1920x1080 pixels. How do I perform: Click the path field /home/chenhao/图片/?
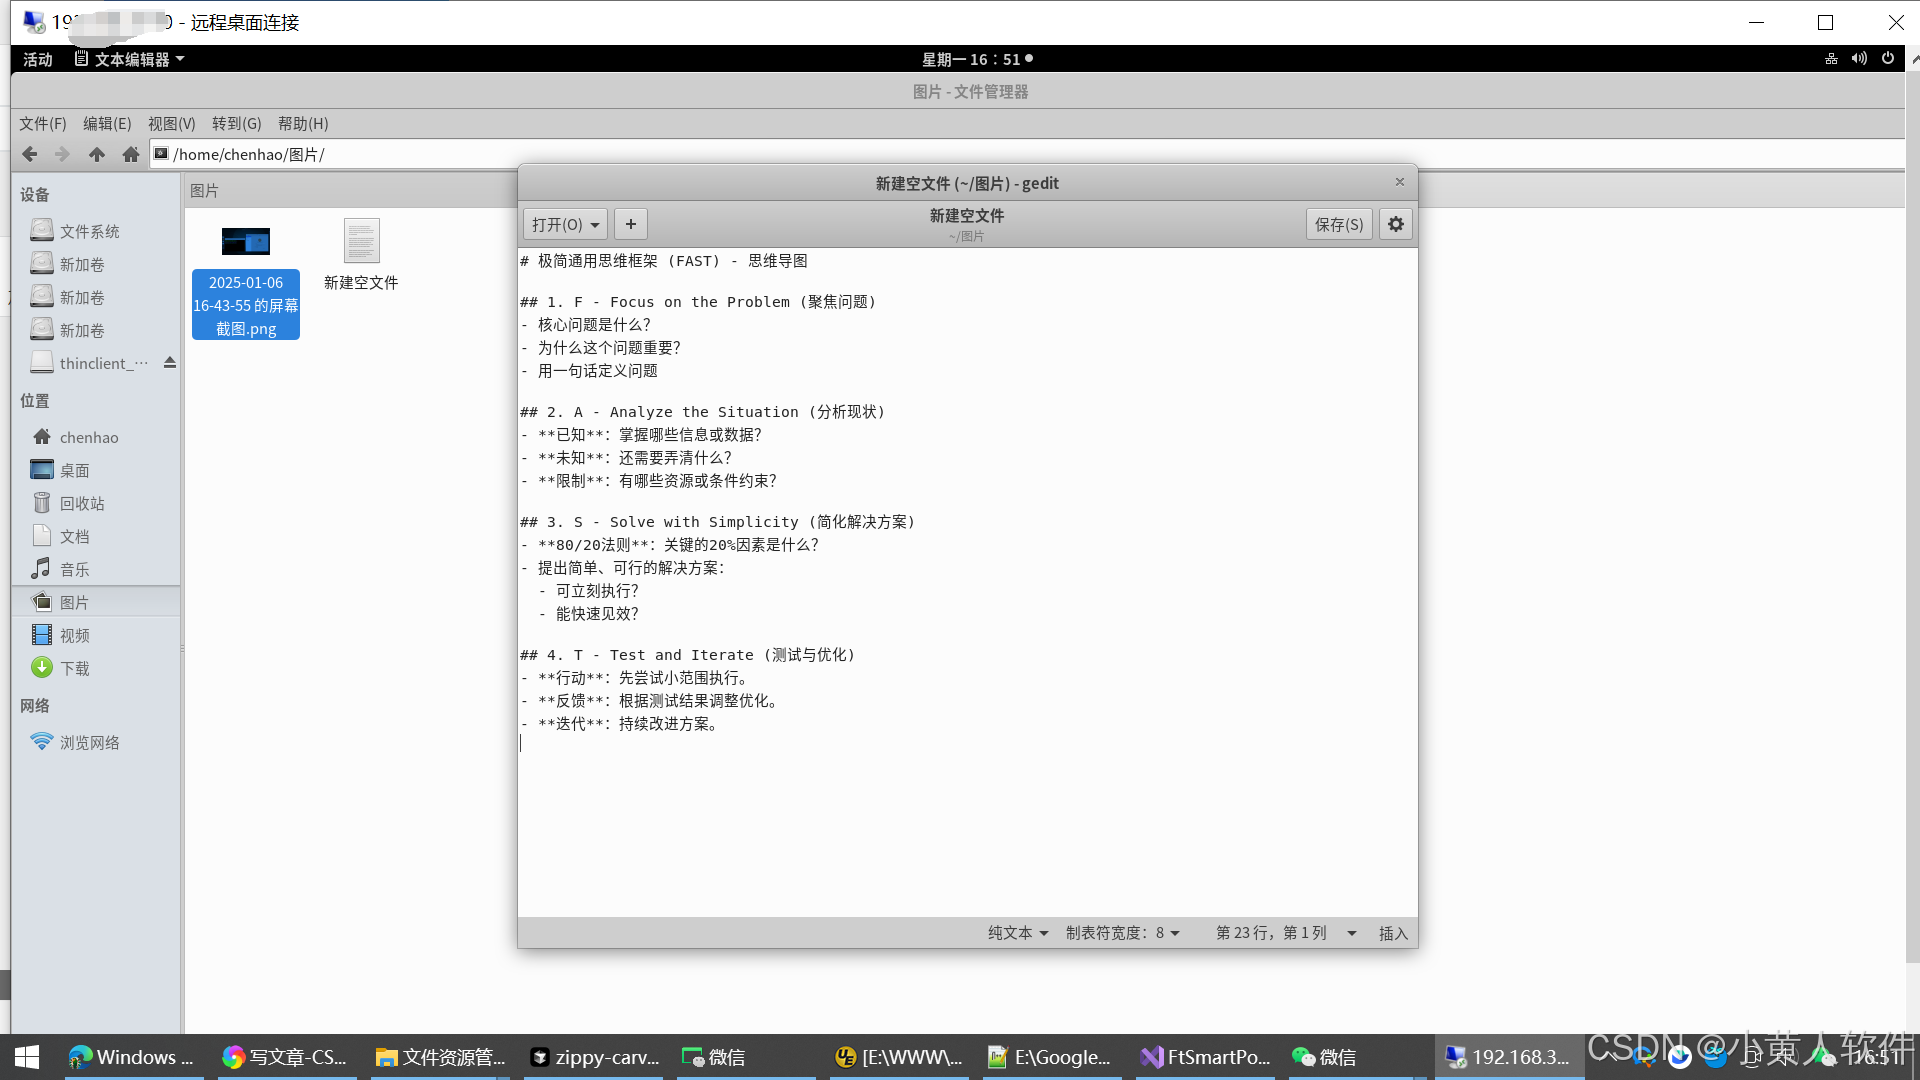[249, 154]
